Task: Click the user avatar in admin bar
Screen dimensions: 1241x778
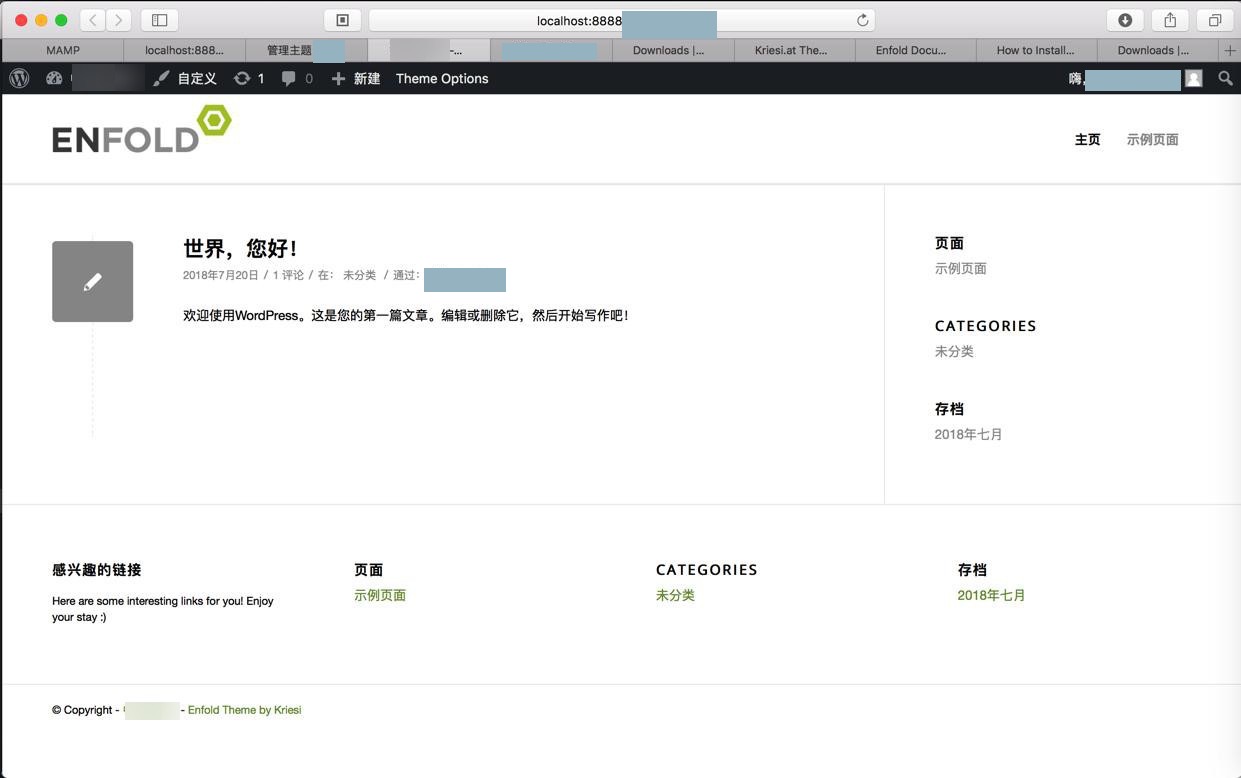Action: coord(1194,78)
